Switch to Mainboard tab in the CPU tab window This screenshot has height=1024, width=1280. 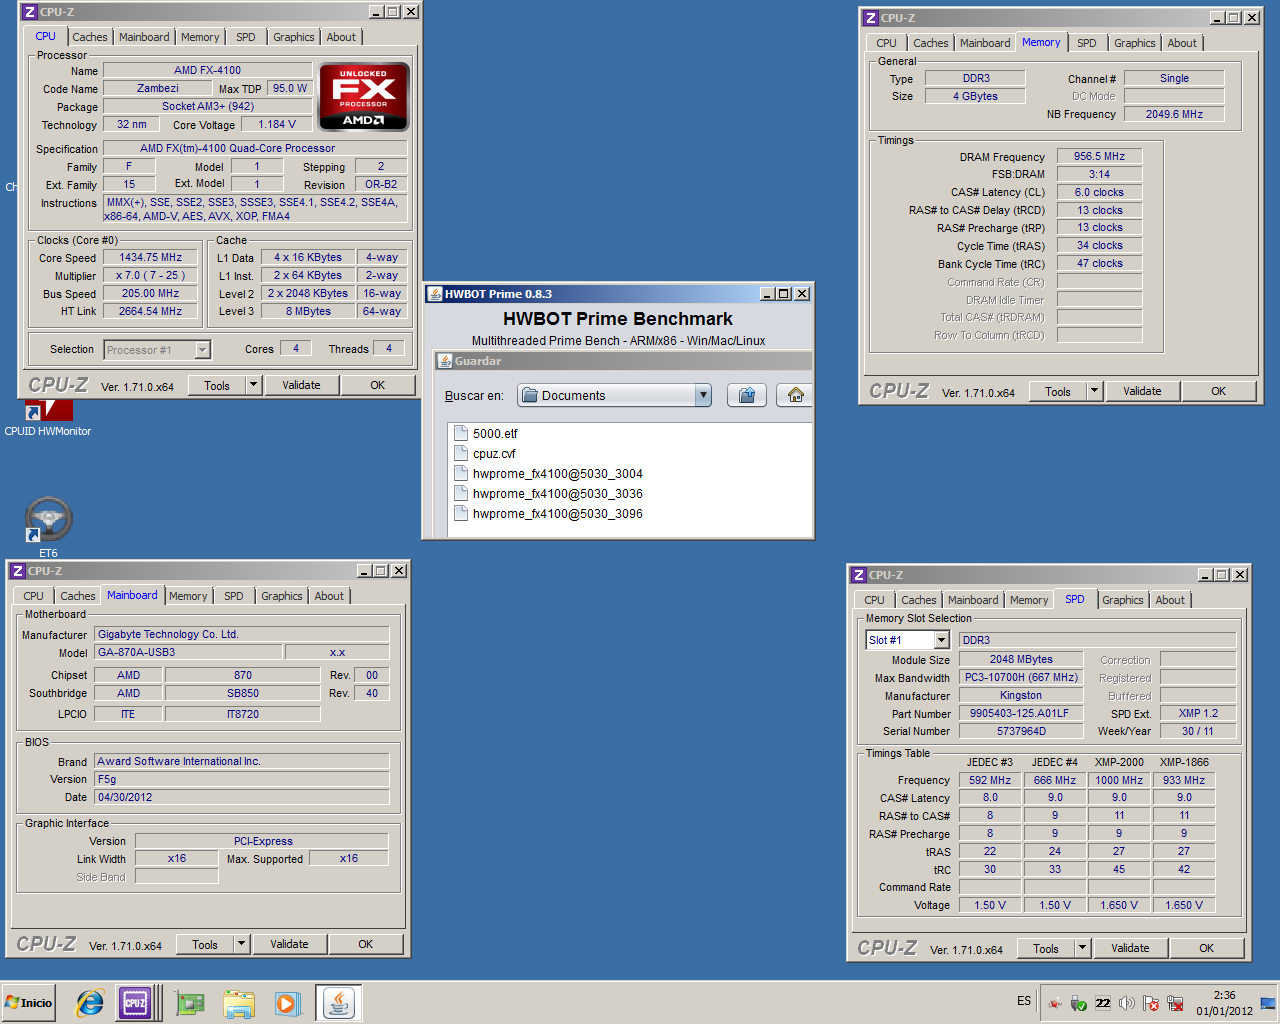point(144,37)
